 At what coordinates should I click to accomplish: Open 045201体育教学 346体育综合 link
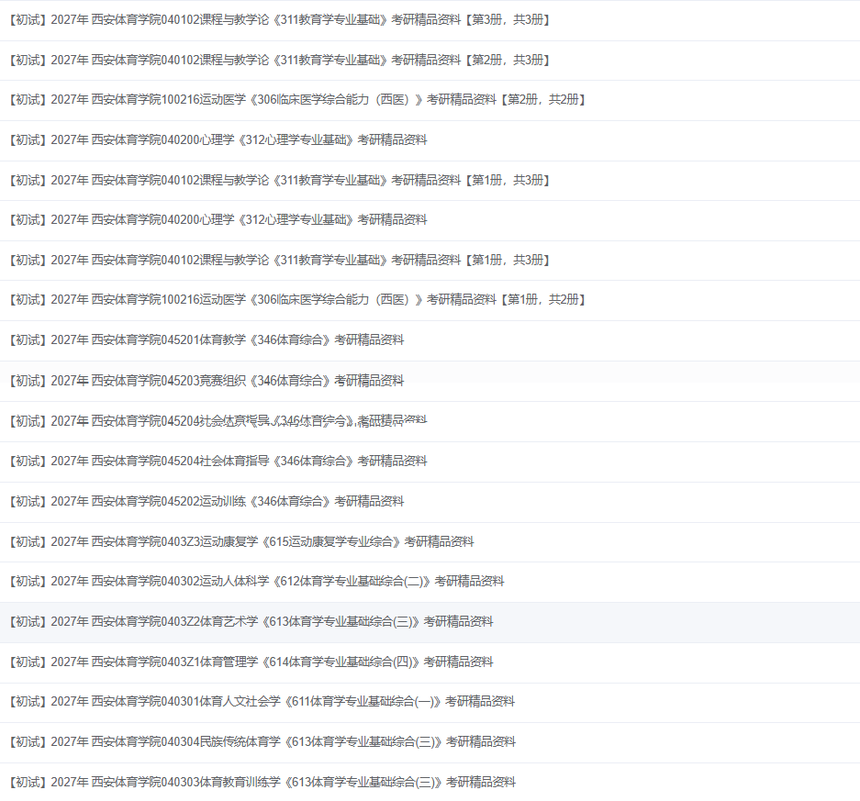point(207,340)
